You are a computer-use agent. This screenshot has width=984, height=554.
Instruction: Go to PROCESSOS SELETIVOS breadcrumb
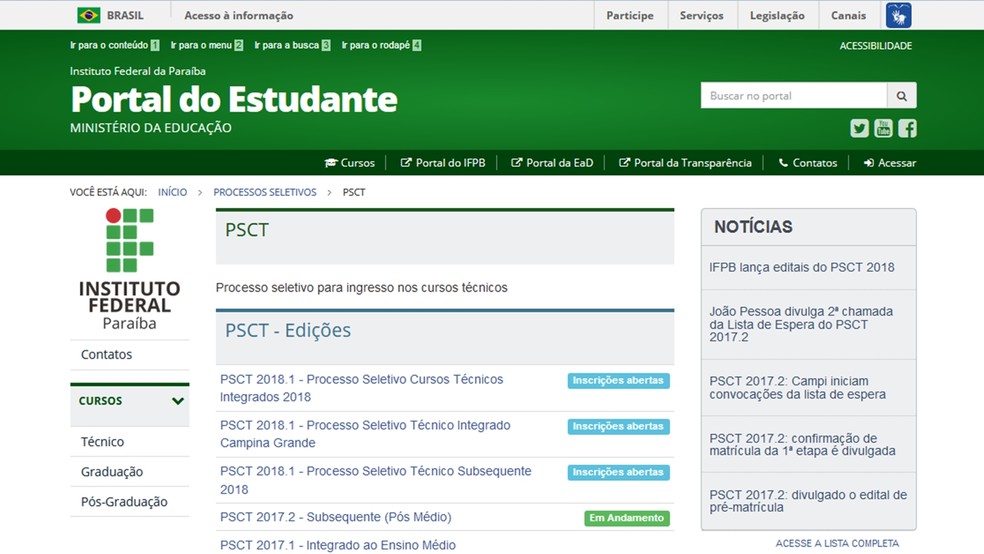tap(265, 192)
